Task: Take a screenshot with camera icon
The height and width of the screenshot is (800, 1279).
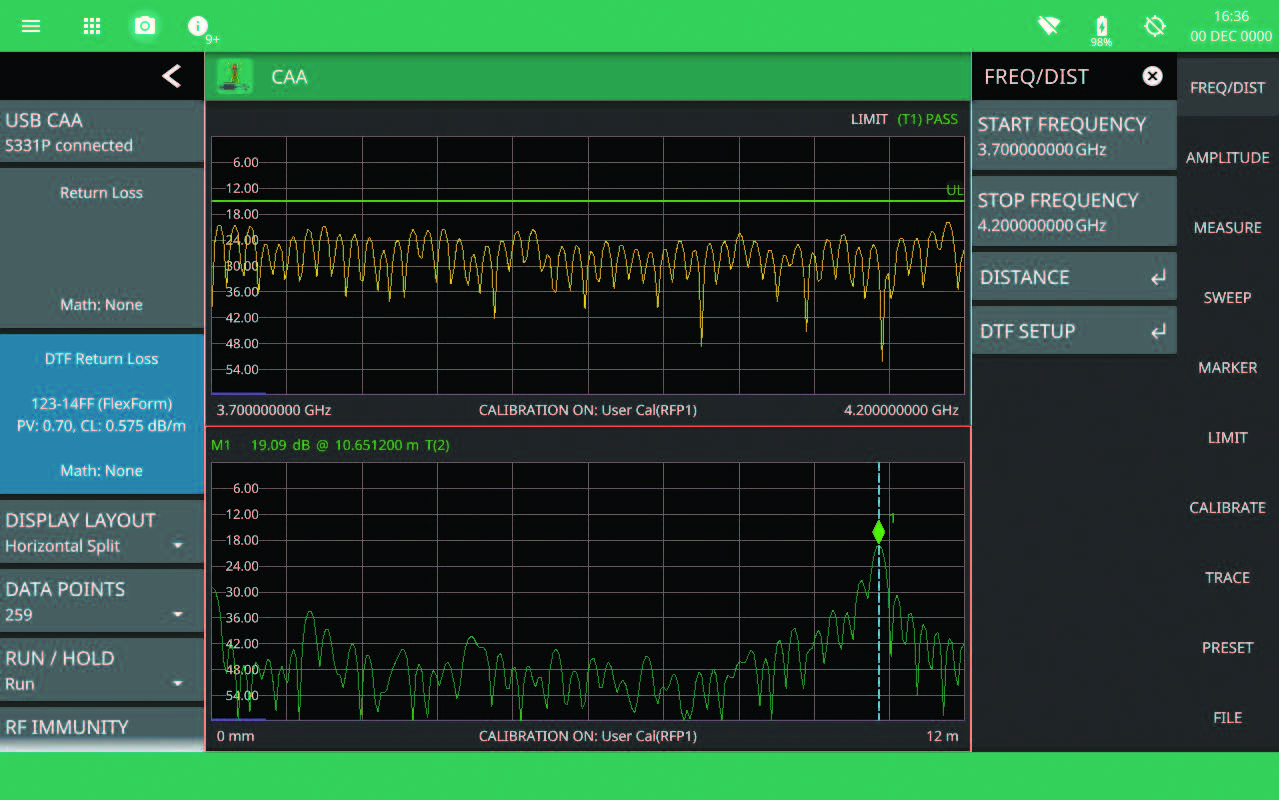Action: pyautogui.click(x=145, y=26)
